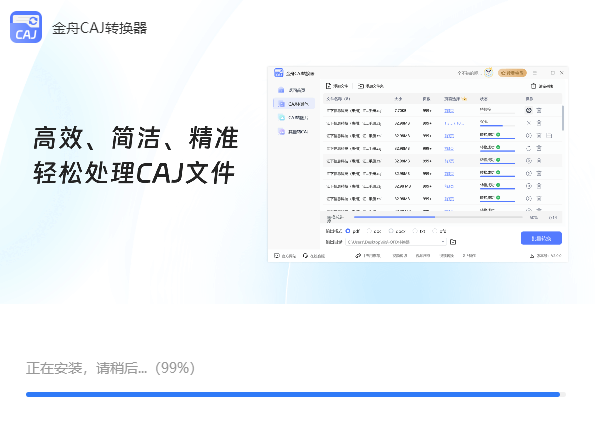Click the 金舟CAJ转换器 title text
This screenshot has width=595, height=435.
99,28
